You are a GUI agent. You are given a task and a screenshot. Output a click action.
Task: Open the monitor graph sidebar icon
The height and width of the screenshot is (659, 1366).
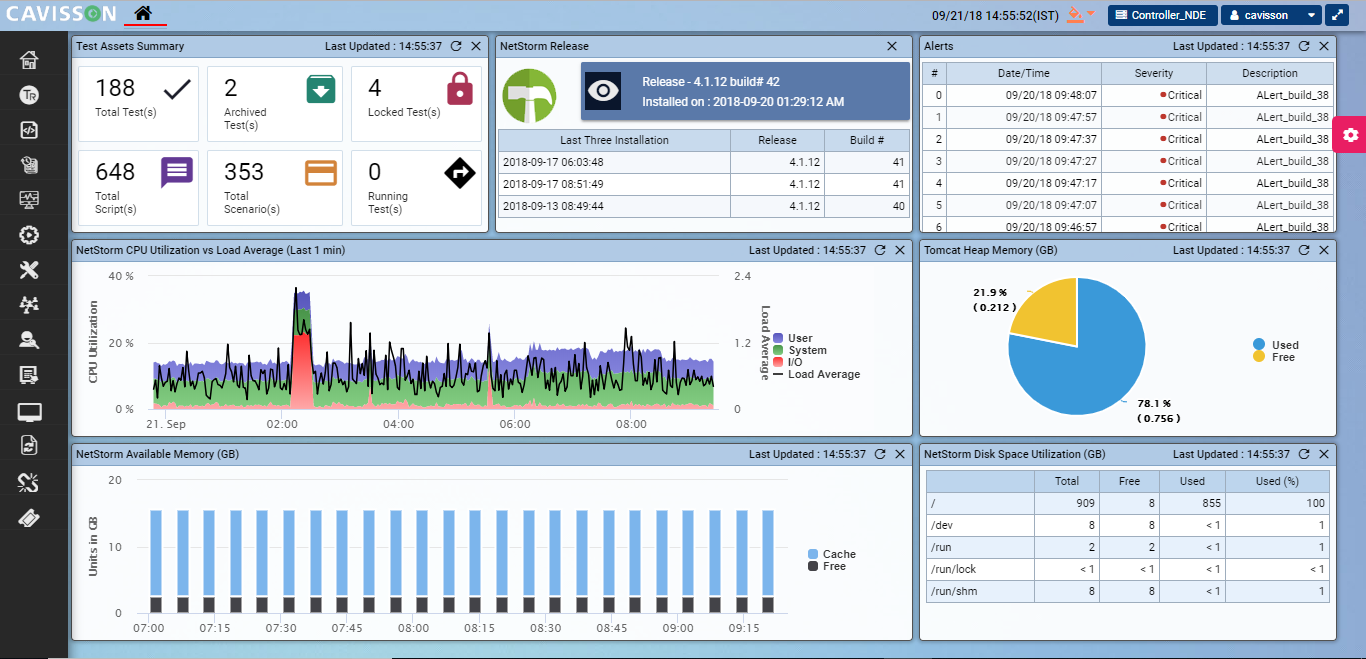coord(29,200)
